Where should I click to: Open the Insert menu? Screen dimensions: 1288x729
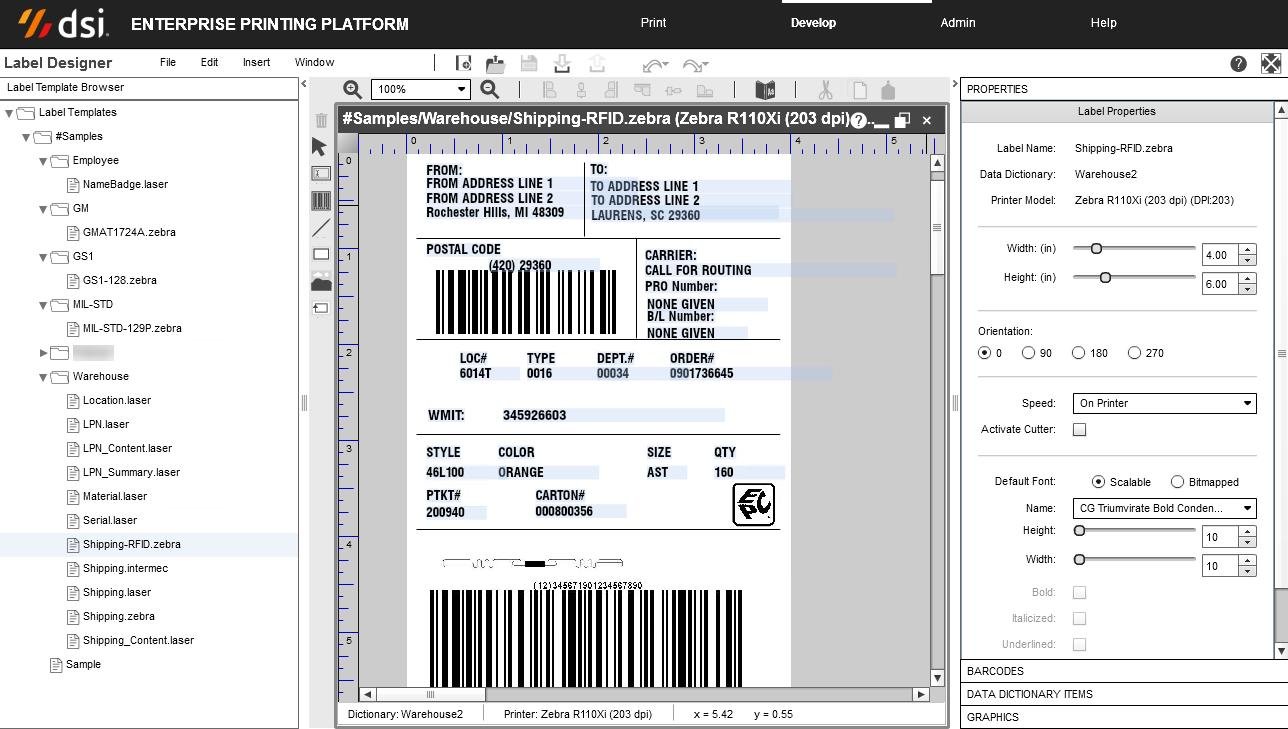(x=256, y=62)
